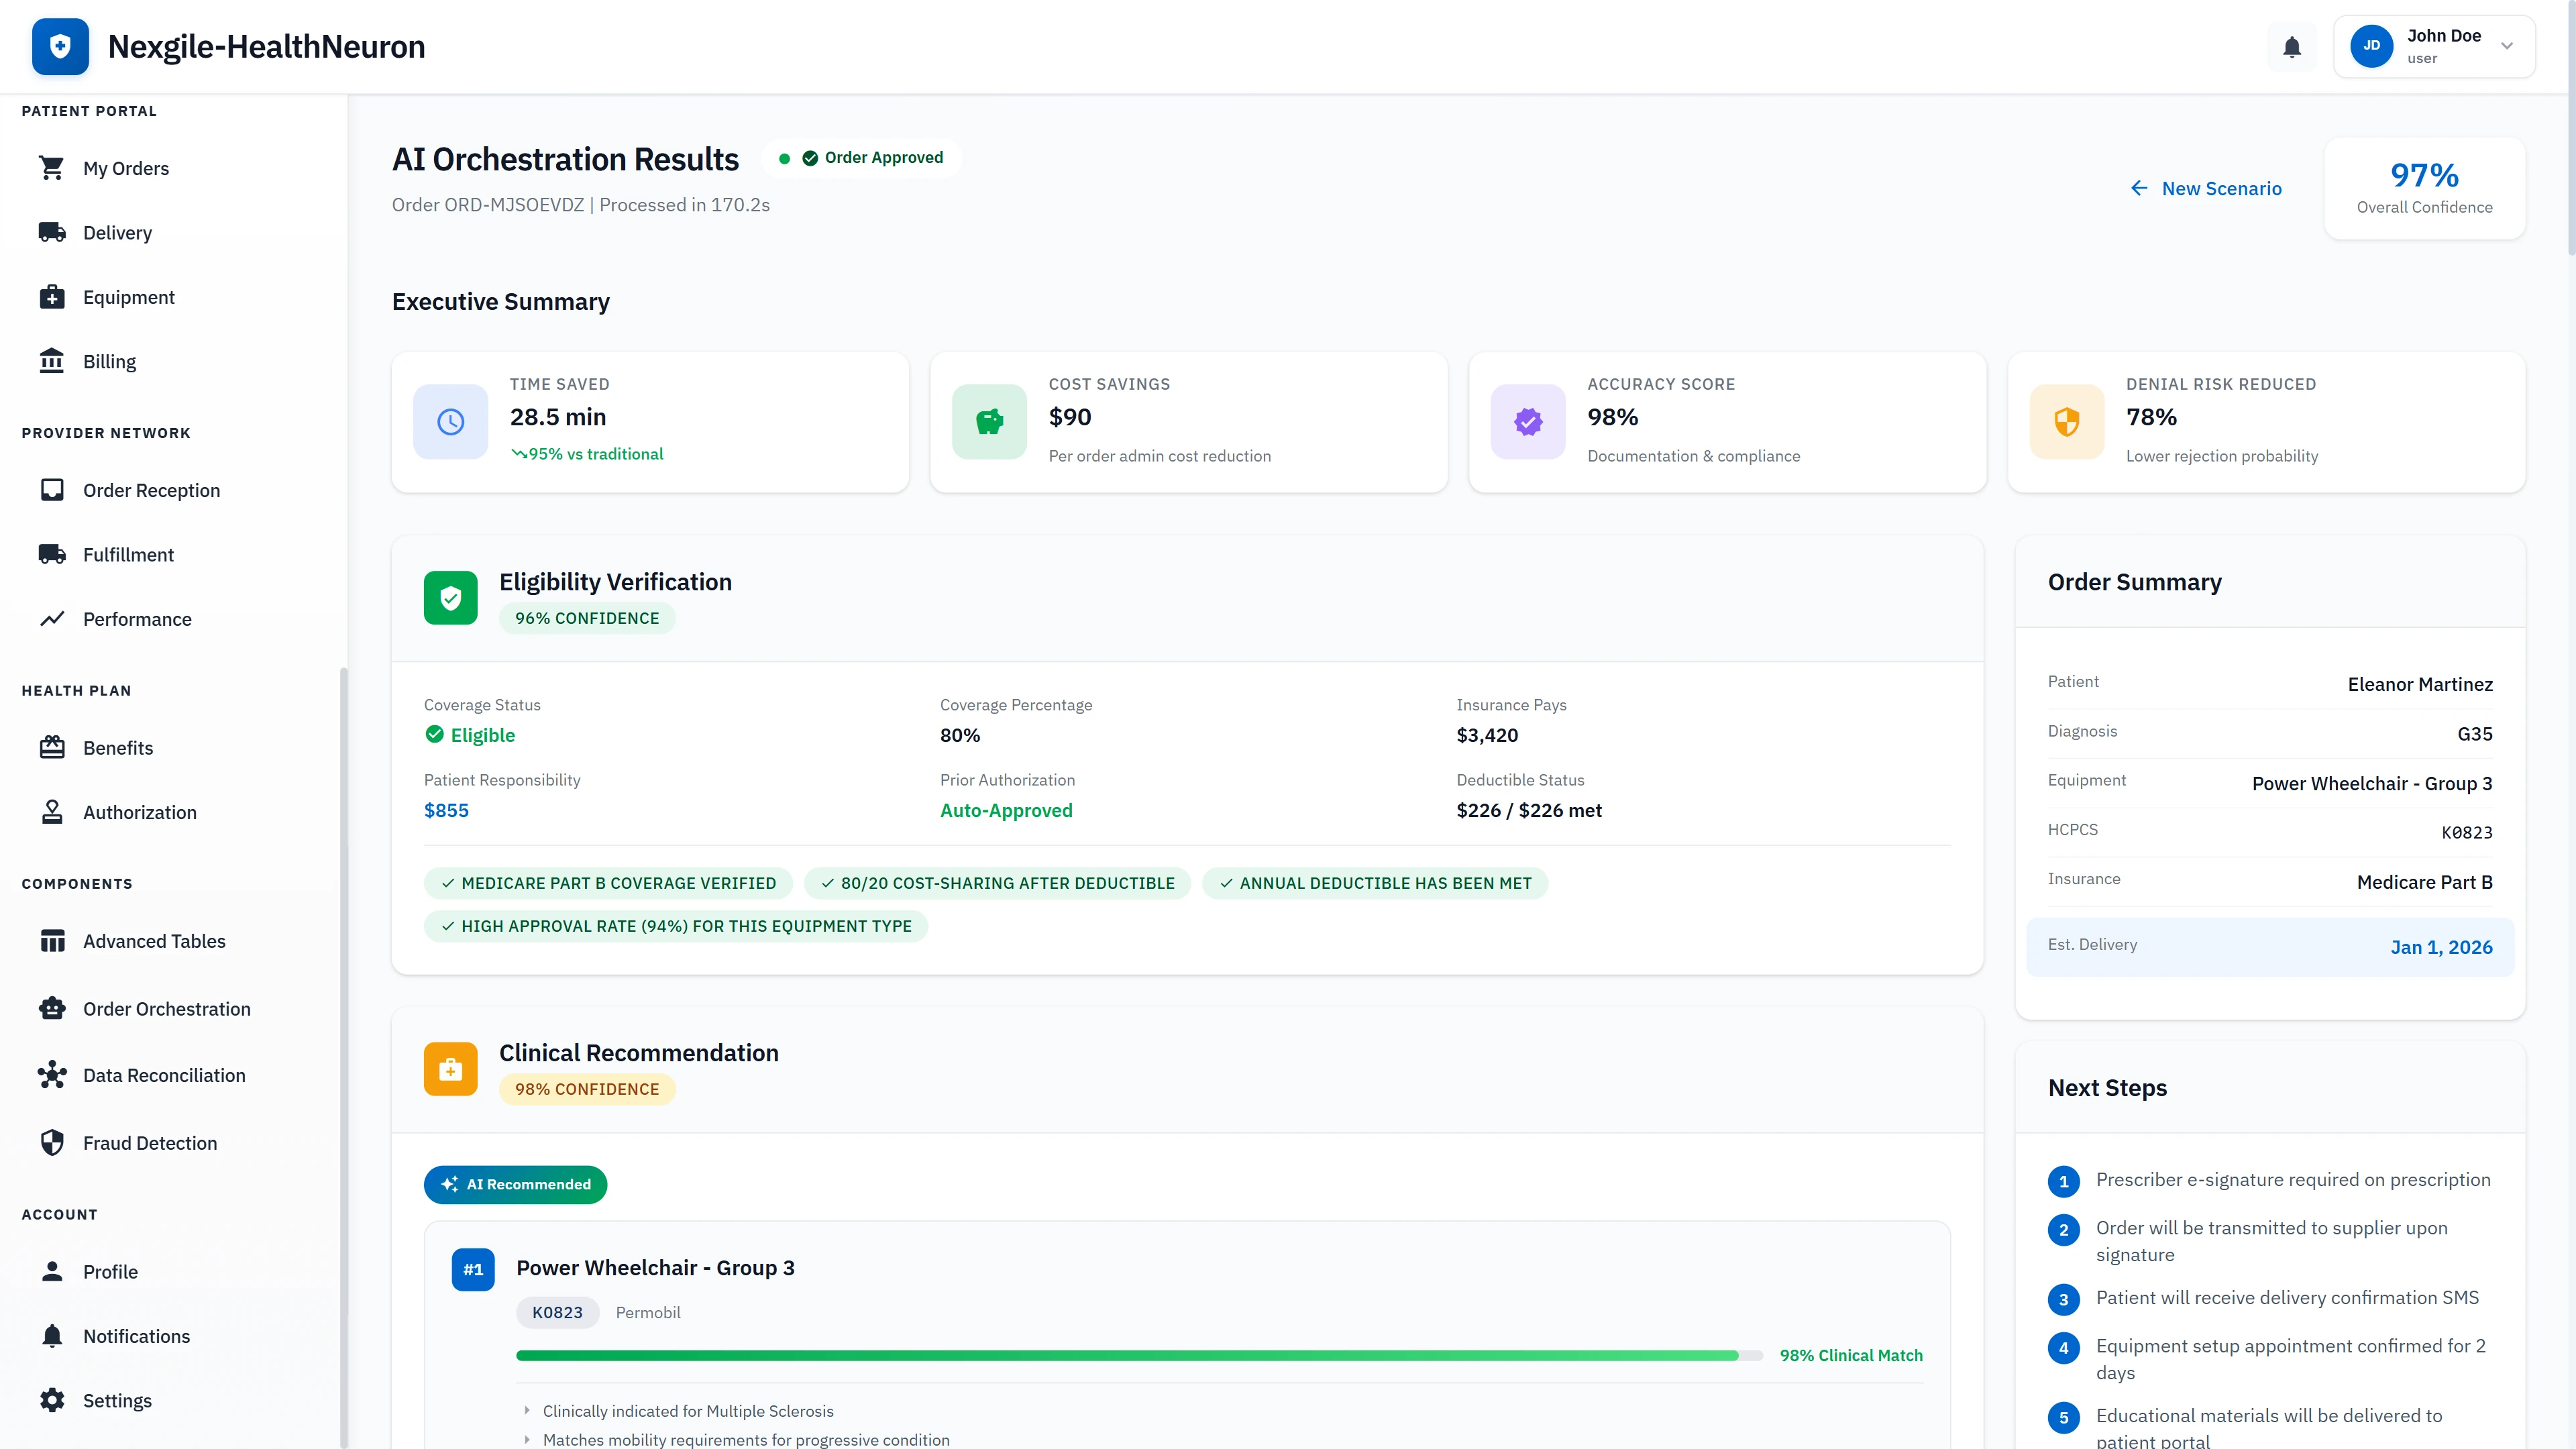
Task: Click the Fulfillment truck icon
Action: pyautogui.click(x=53, y=554)
